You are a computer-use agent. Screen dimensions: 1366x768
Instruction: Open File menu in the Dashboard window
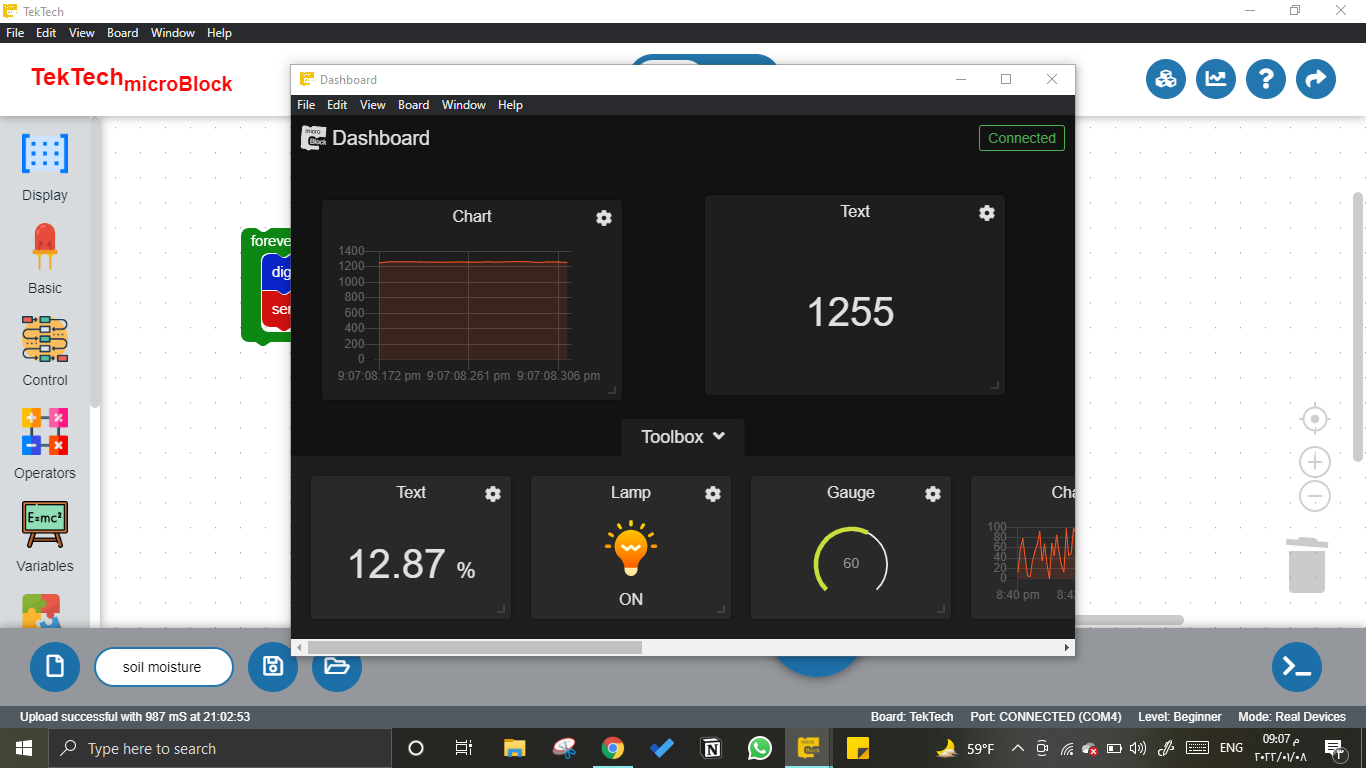(x=306, y=105)
